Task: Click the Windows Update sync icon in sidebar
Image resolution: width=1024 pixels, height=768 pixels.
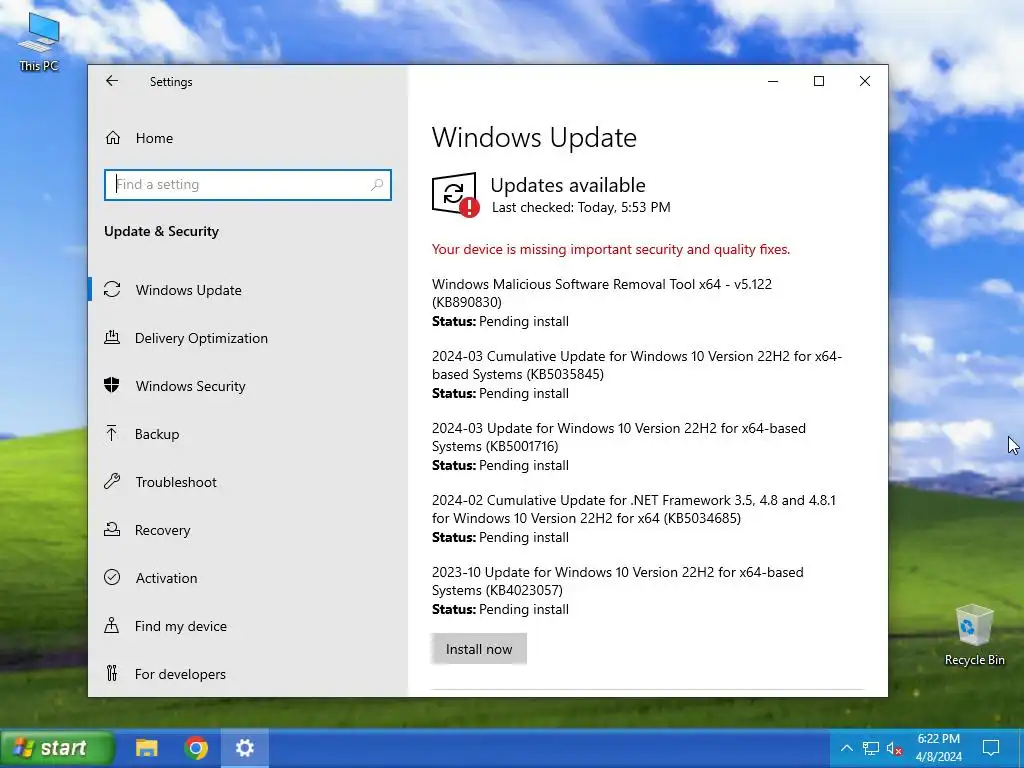Action: [x=112, y=289]
